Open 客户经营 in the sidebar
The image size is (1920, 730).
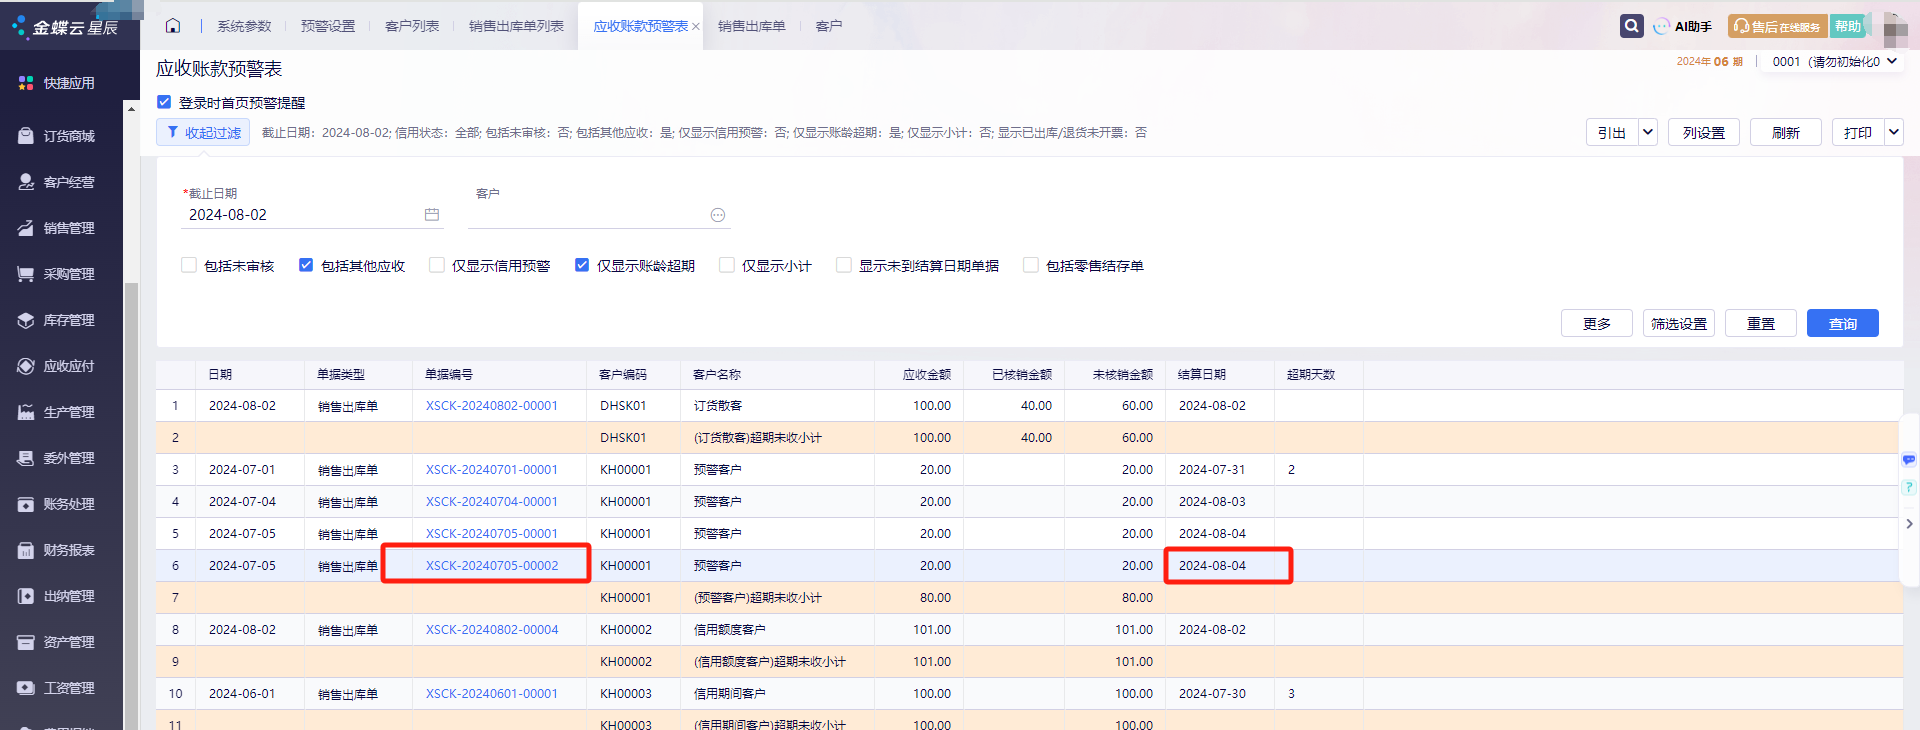(57, 182)
